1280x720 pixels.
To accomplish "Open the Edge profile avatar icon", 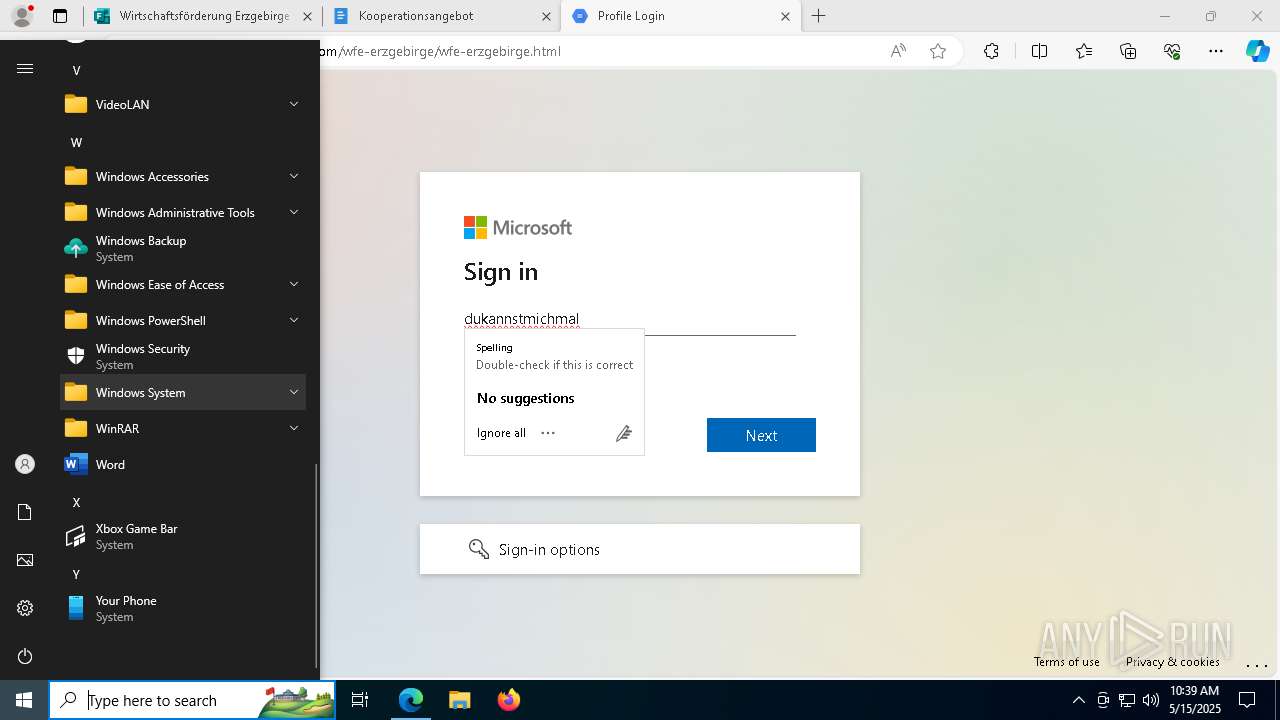I will [x=21, y=16].
